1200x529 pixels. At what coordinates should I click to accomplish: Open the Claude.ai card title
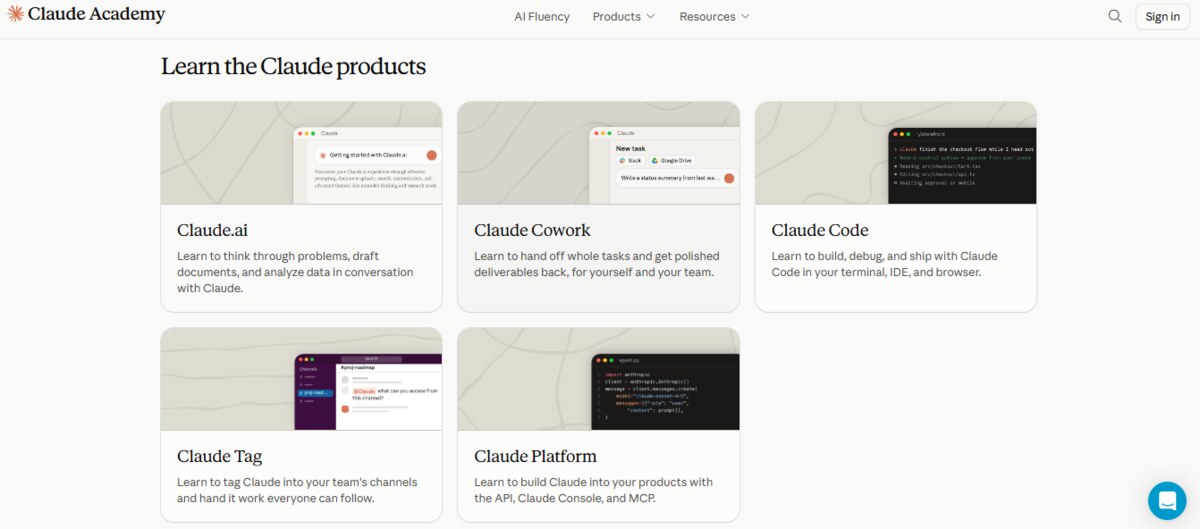pos(212,230)
